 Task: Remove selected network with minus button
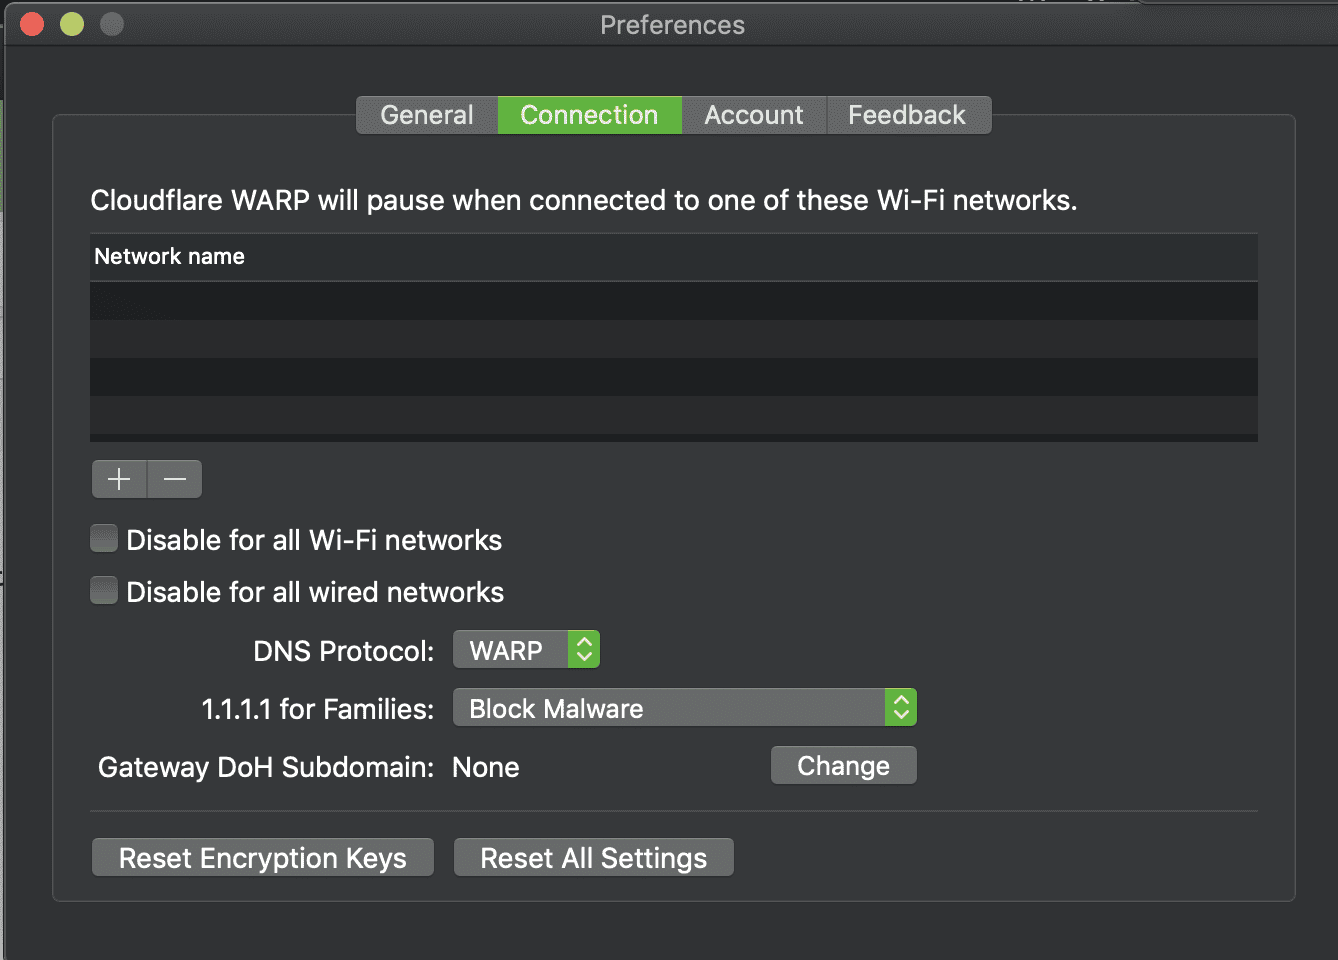click(x=175, y=479)
